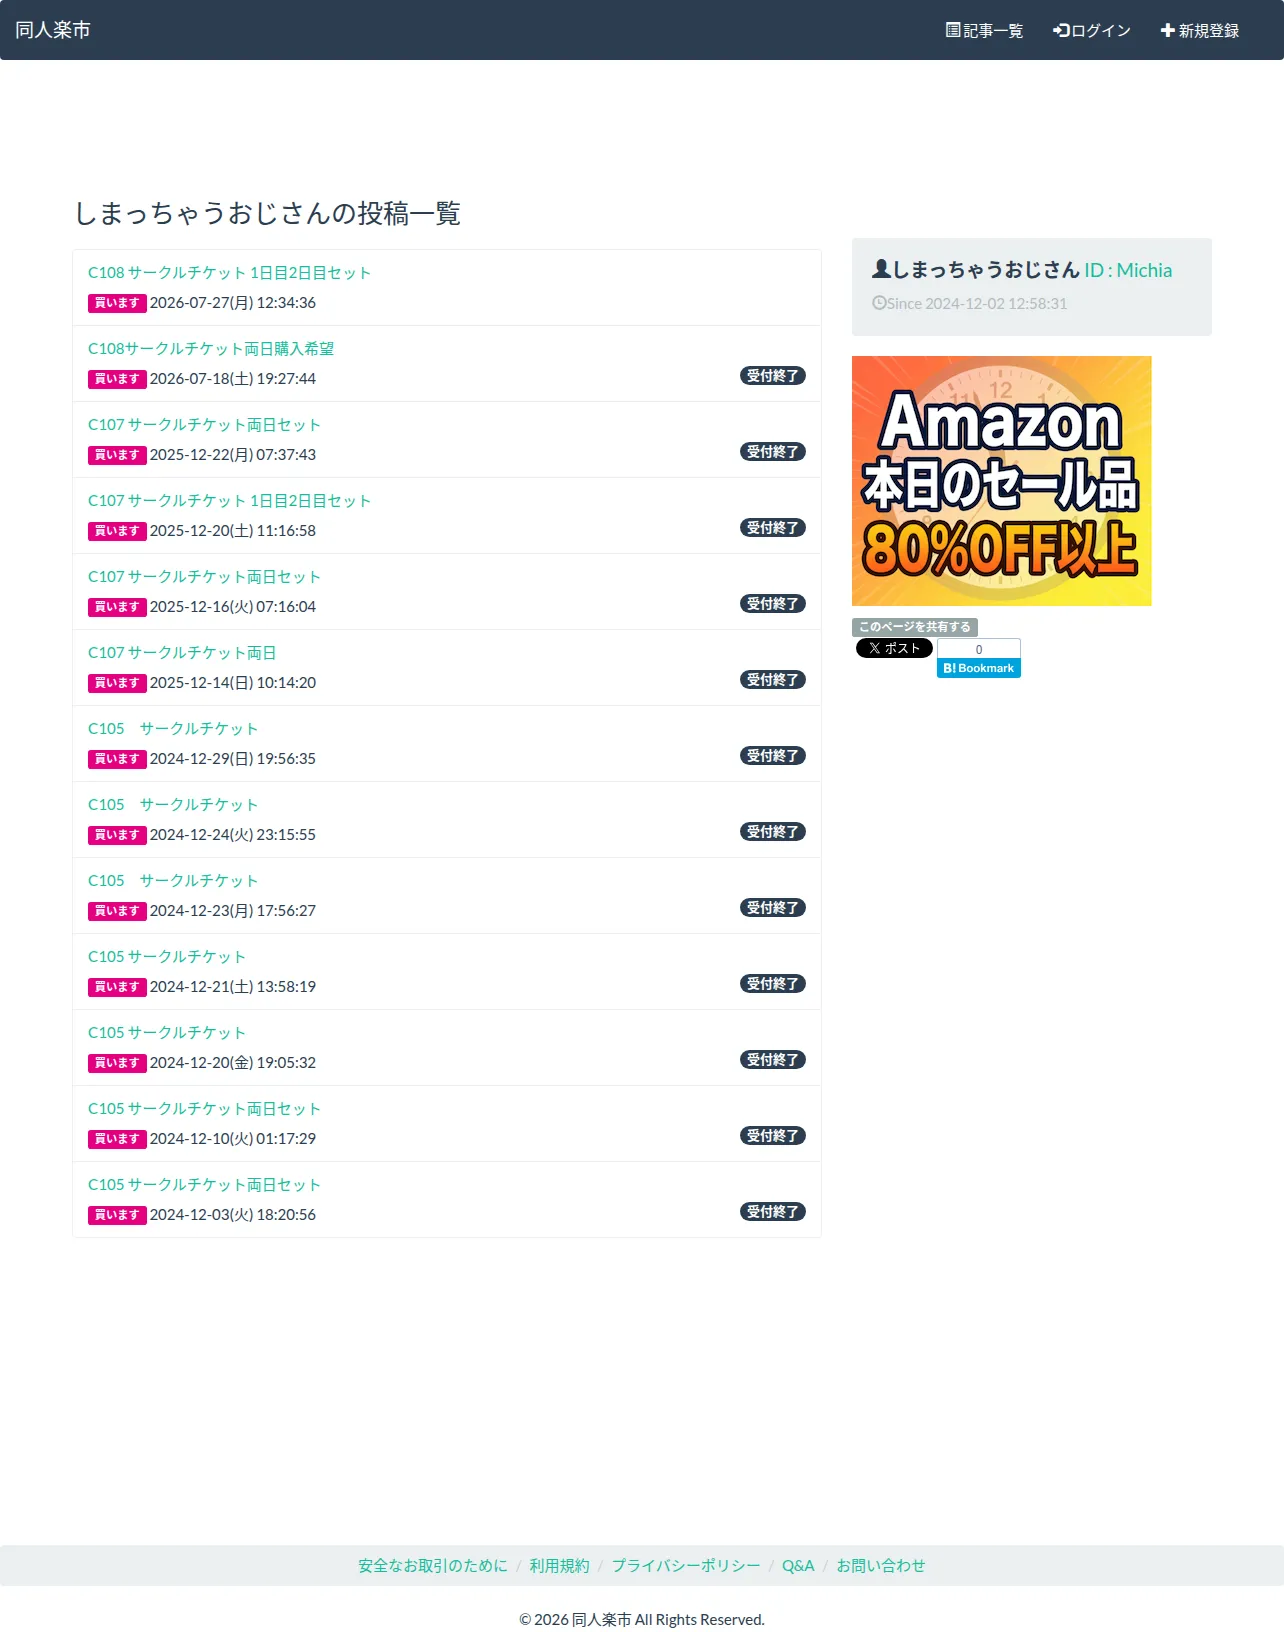This screenshot has height=1632, width=1284.
Task: Open the 利用規約 footer link
Action: 560,1565
